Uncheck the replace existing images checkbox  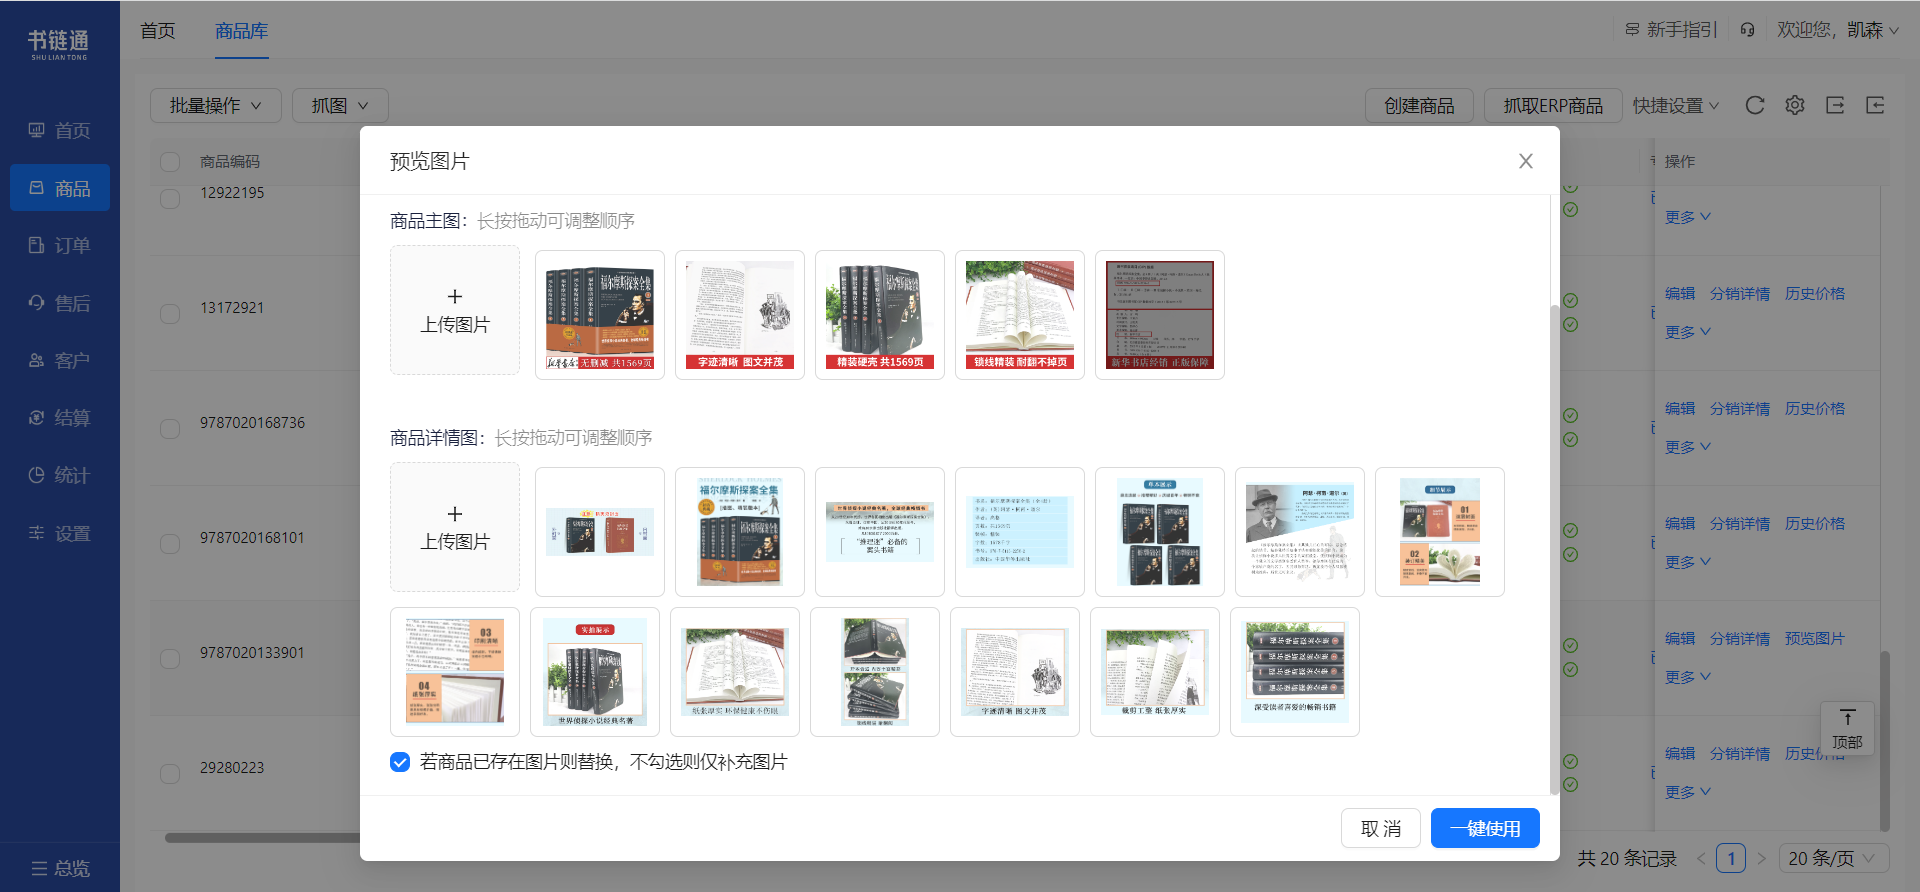click(400, 762)
